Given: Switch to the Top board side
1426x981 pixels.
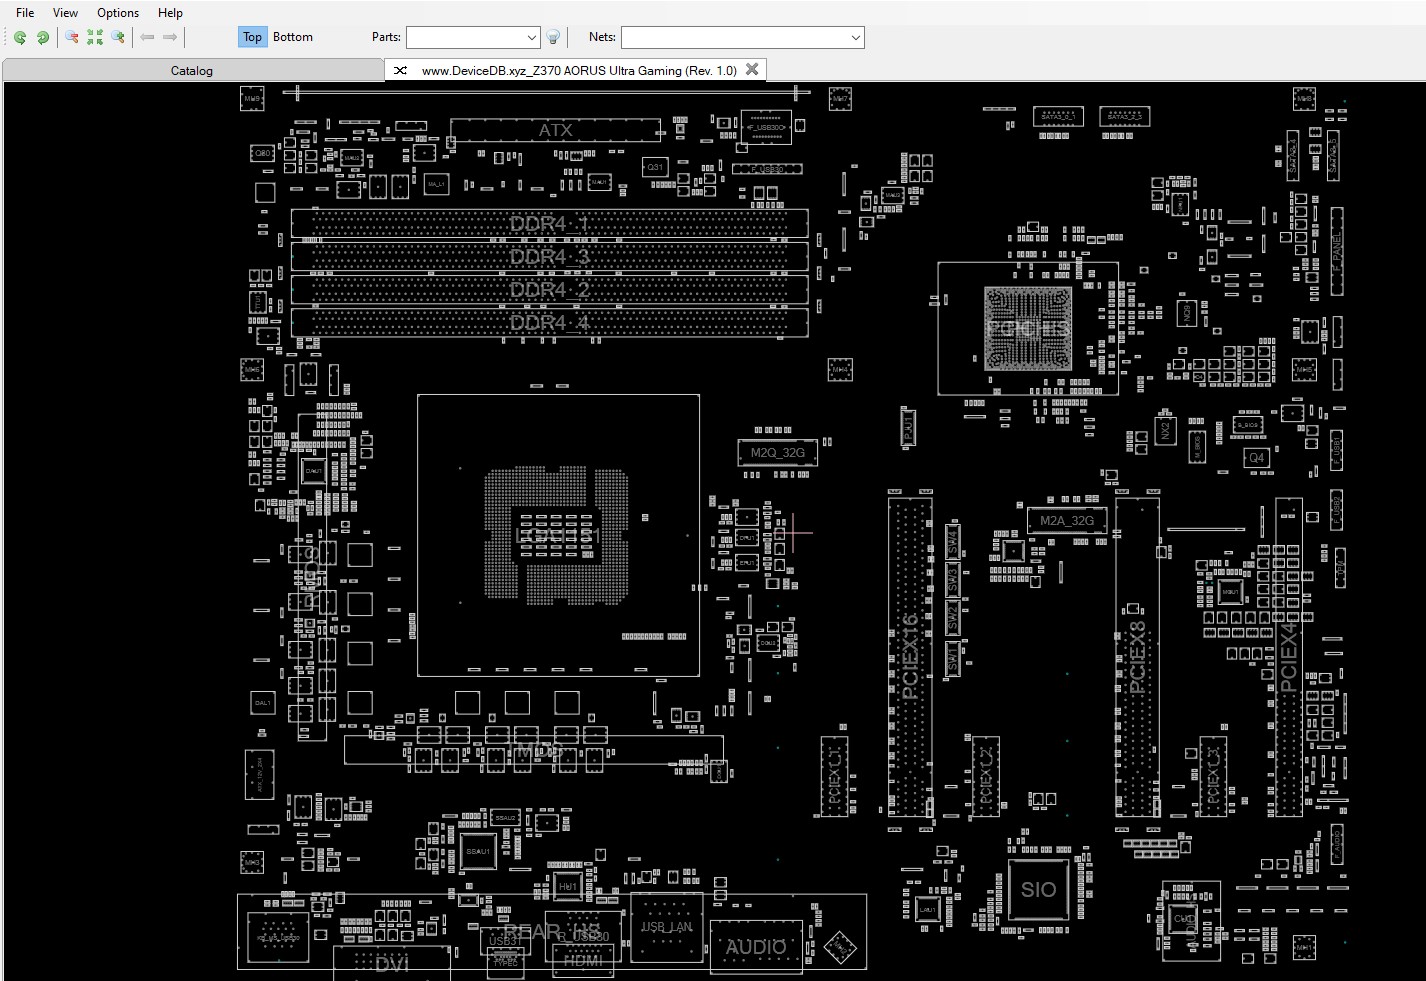Looking at the screenshot, I should tap(252, 37).
